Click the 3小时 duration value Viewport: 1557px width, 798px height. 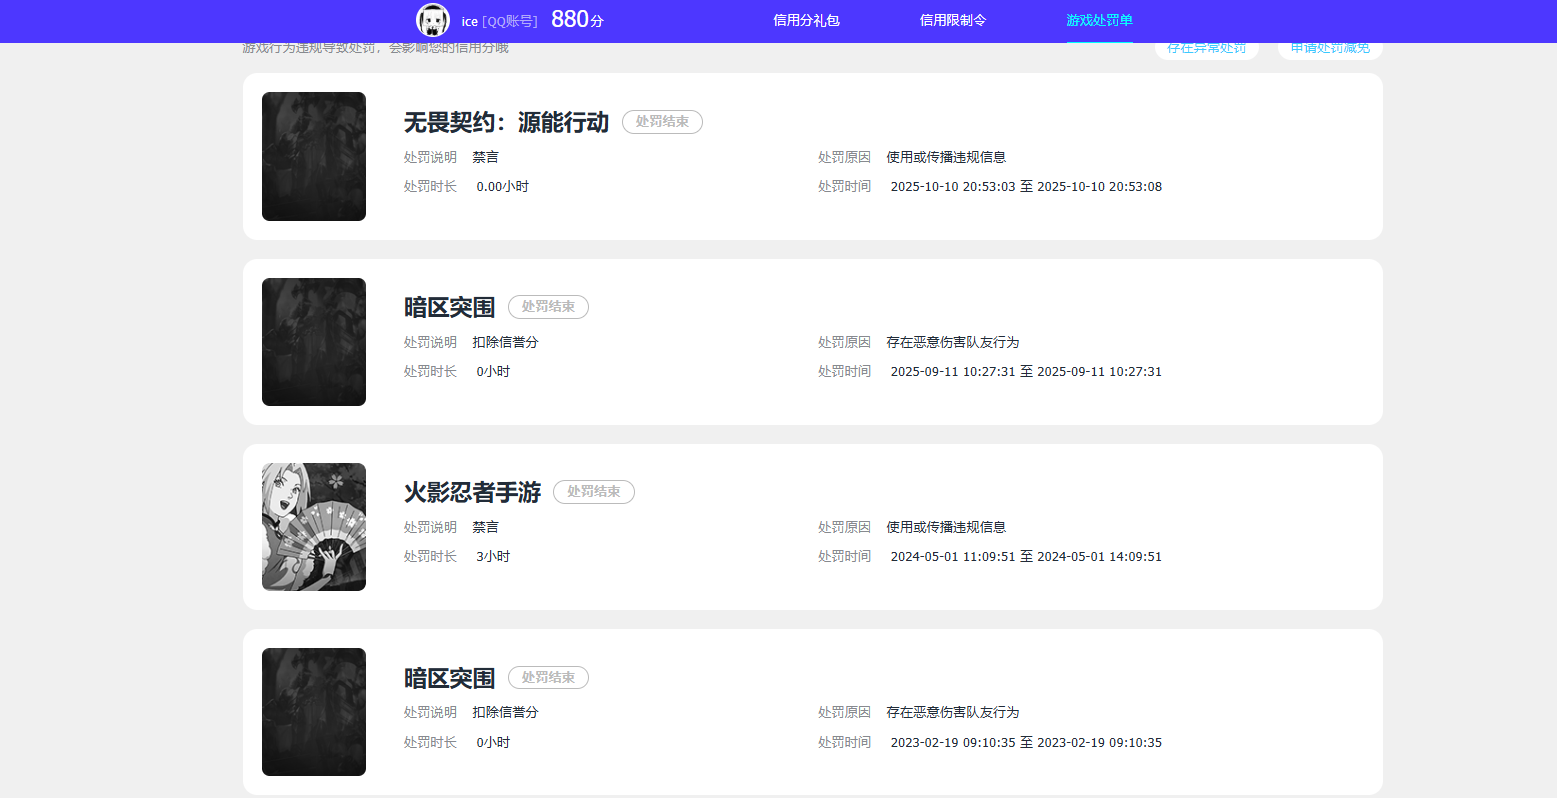coord(493,557)
